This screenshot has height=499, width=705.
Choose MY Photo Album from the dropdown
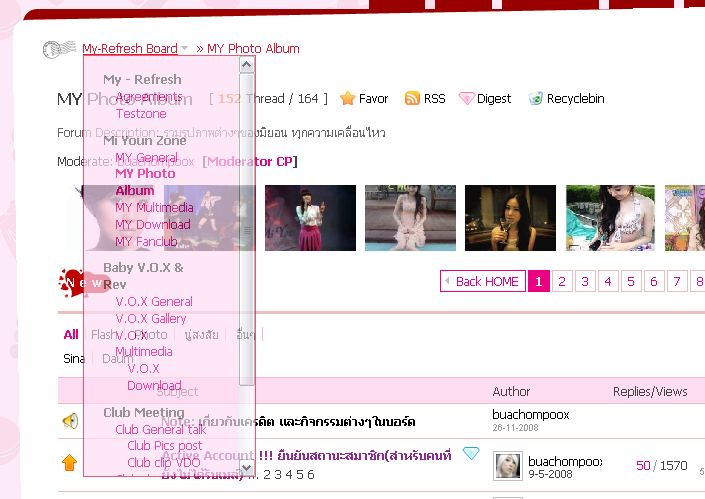145,182
